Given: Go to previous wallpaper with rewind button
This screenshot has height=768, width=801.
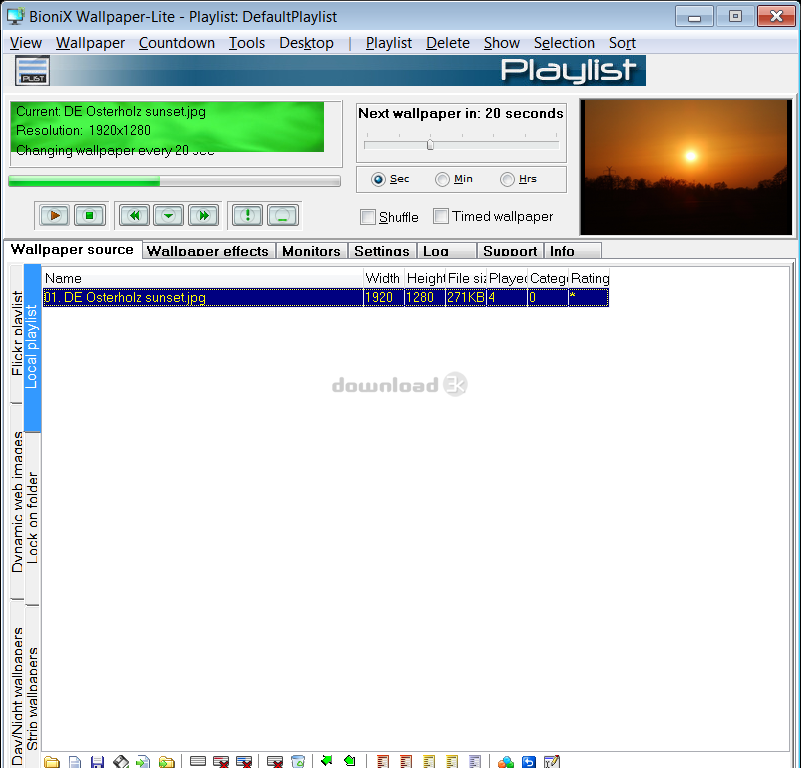Looking at the screenshot, I should point(134,215).
